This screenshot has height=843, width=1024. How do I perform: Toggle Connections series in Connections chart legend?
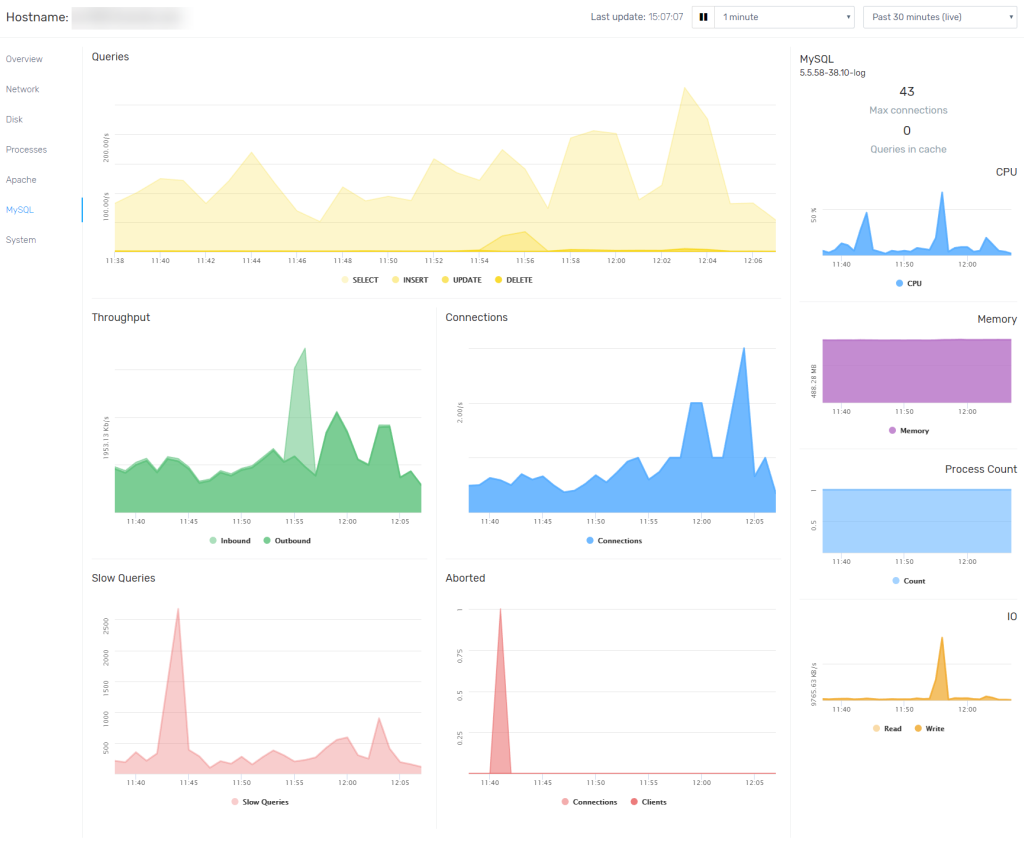(615, 541)
